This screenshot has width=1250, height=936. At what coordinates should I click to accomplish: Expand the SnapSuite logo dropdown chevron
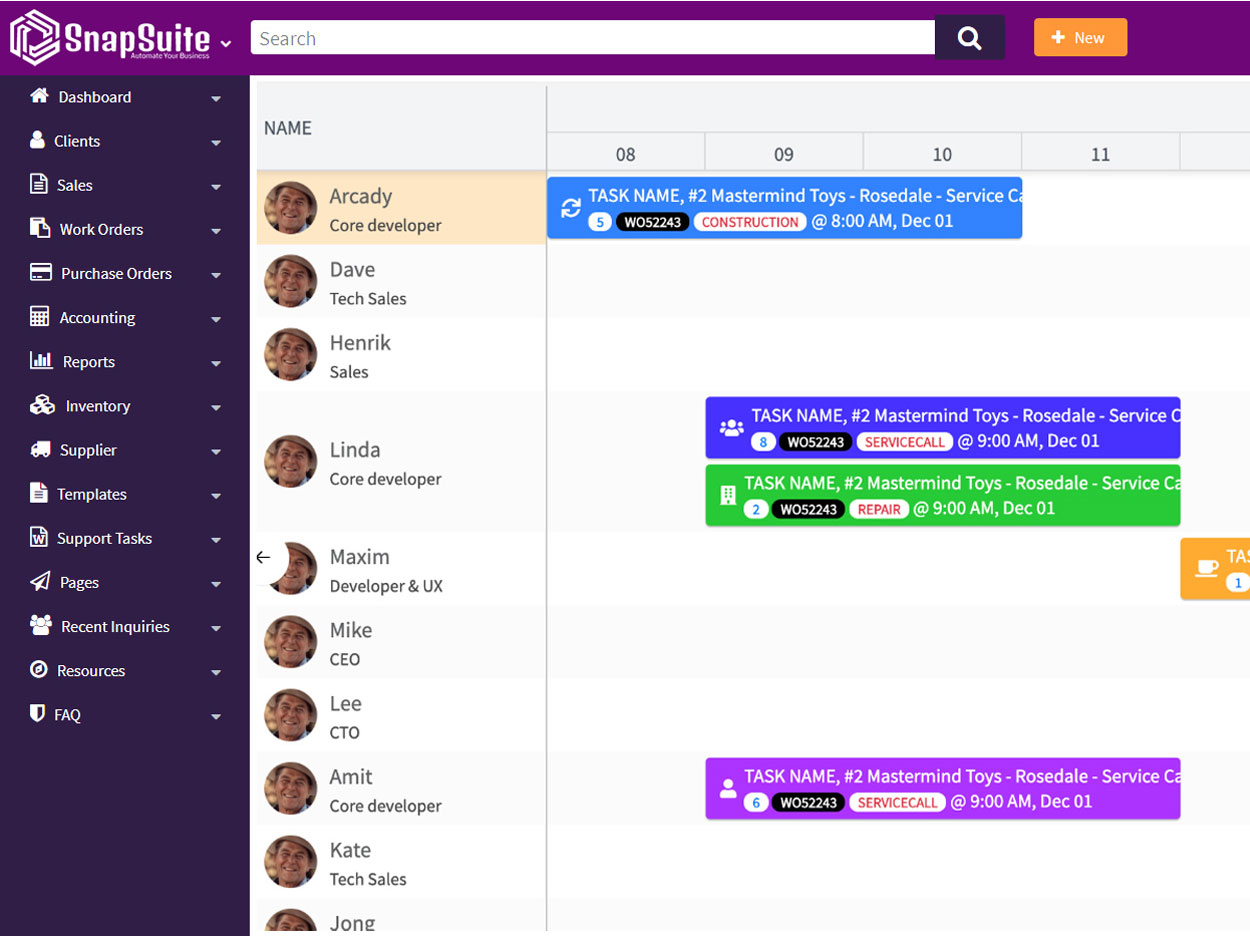click(226, 43)
